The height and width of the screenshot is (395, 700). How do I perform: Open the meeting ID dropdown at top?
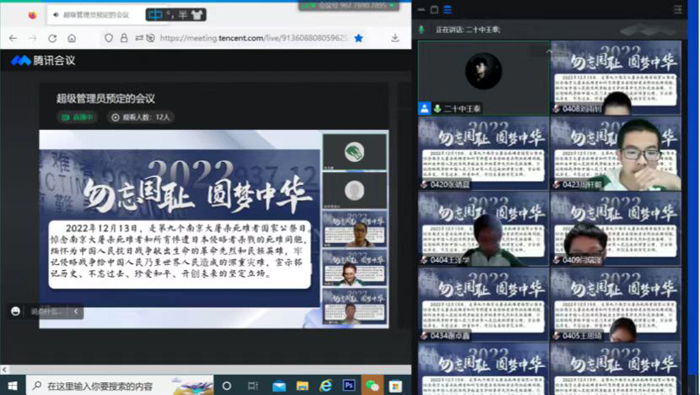pos(392,6)
